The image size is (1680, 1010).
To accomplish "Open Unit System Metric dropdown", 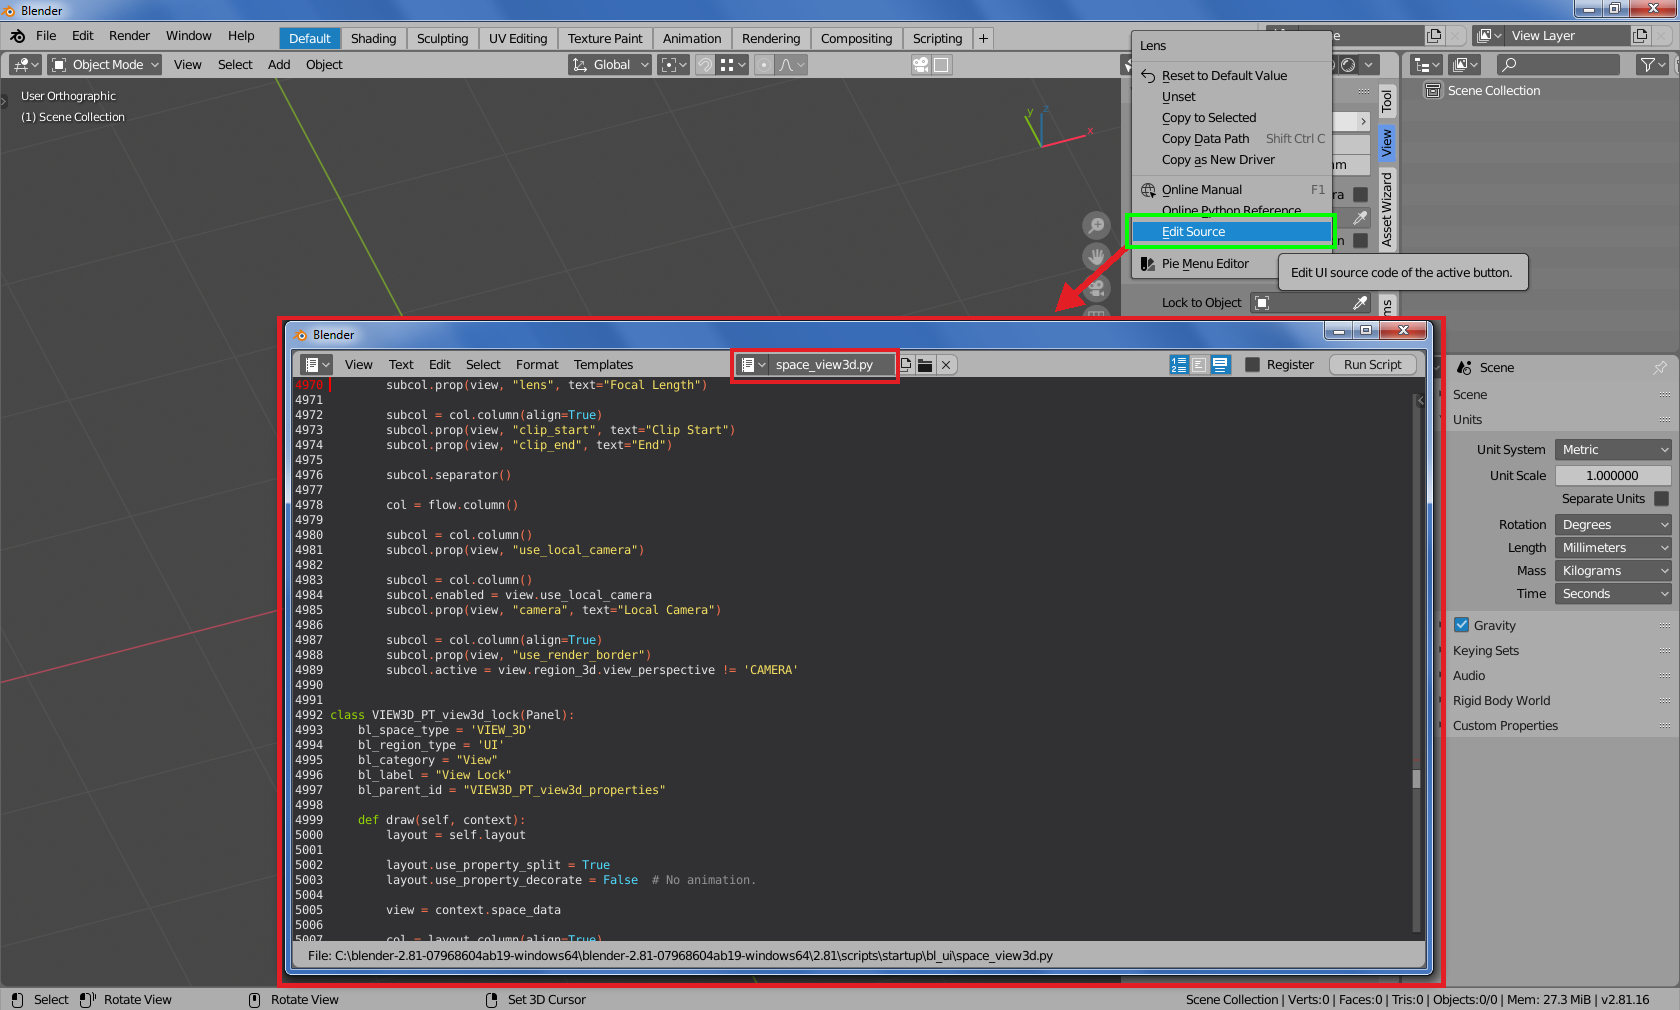I will pos(1613,450).
